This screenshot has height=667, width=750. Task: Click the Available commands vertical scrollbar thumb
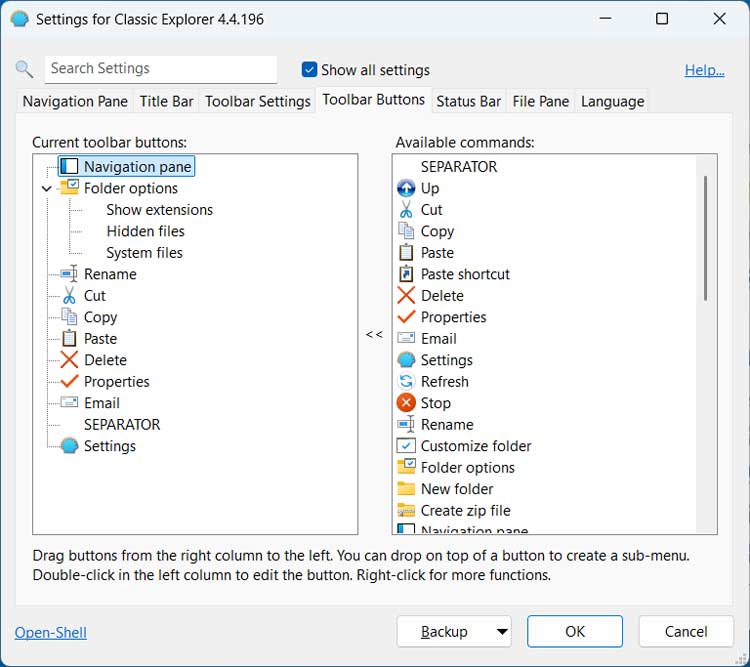[705, 238]
